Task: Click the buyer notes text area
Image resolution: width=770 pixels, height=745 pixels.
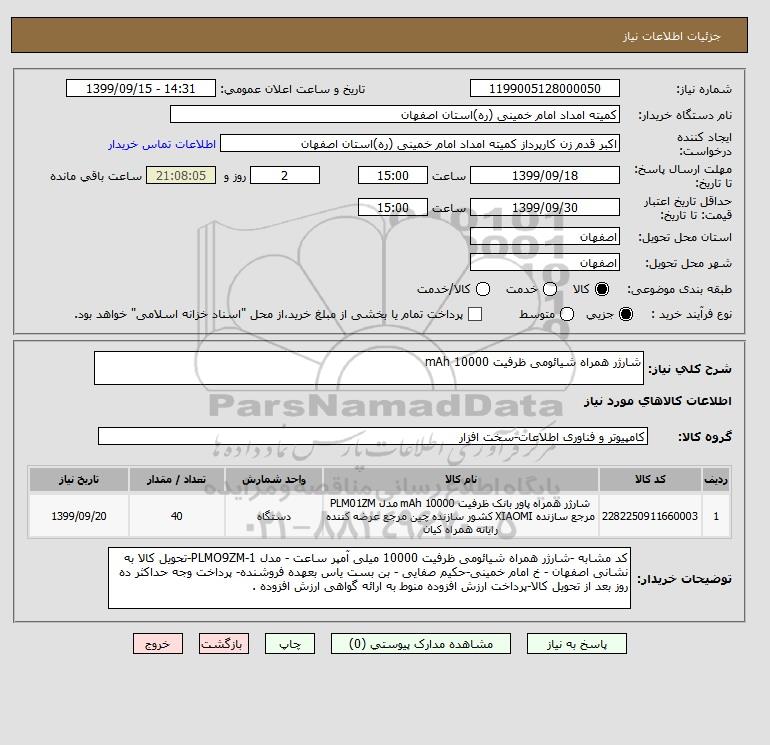Action: [x=369, y=578]
